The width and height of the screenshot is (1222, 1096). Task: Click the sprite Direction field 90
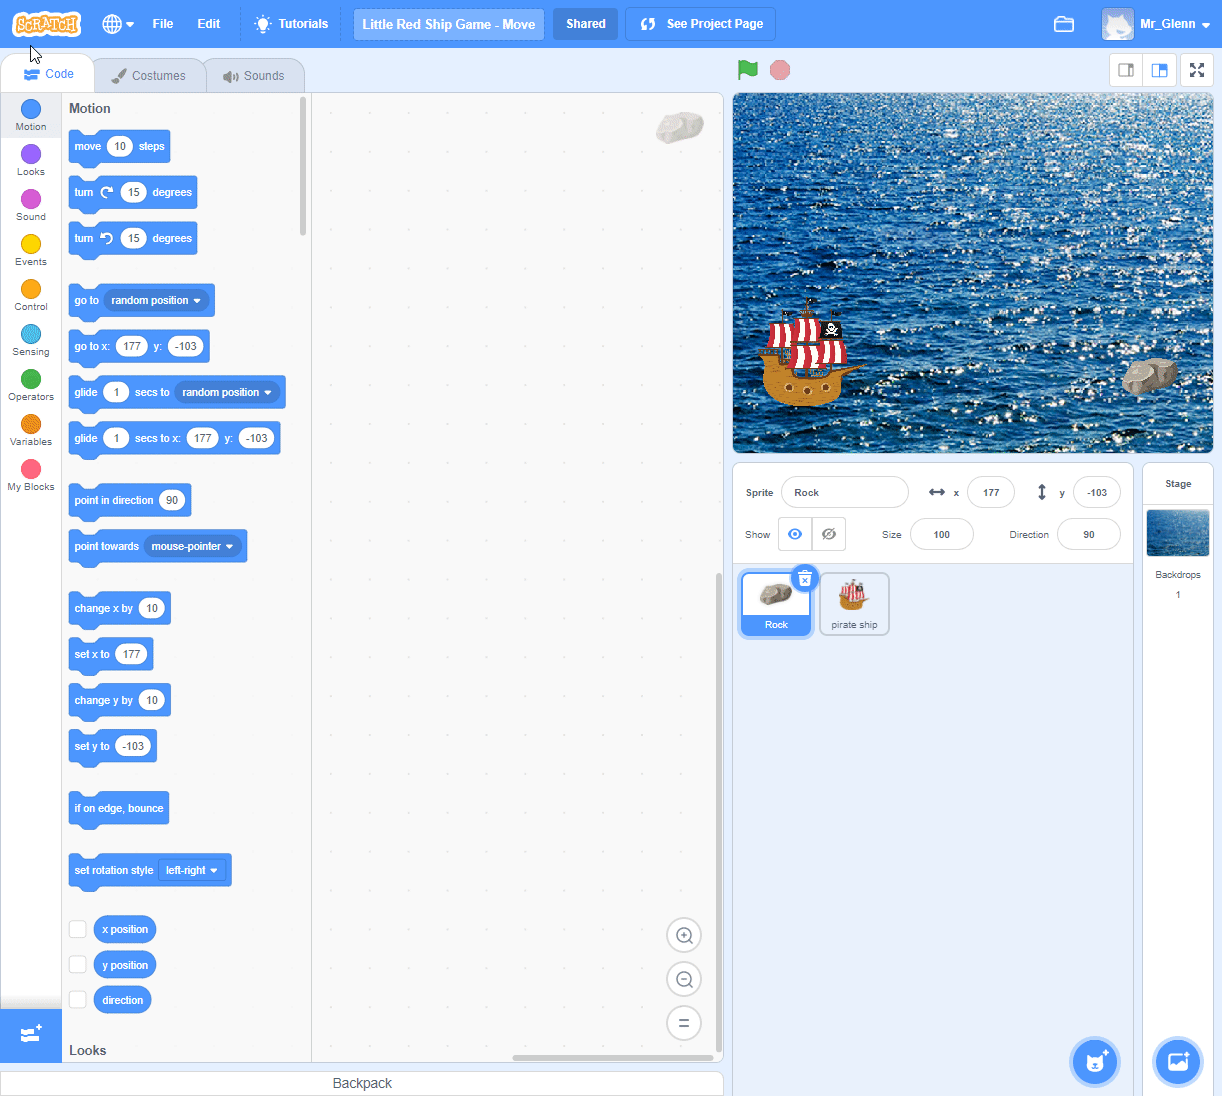[1089, 535]
